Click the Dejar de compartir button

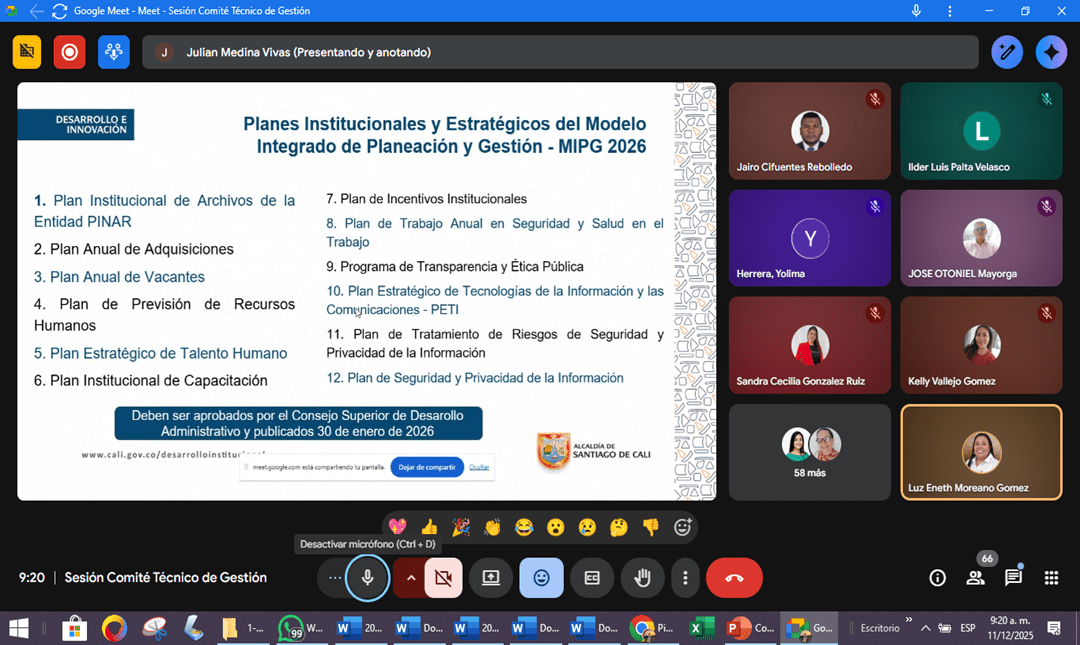tap(427, 467)
